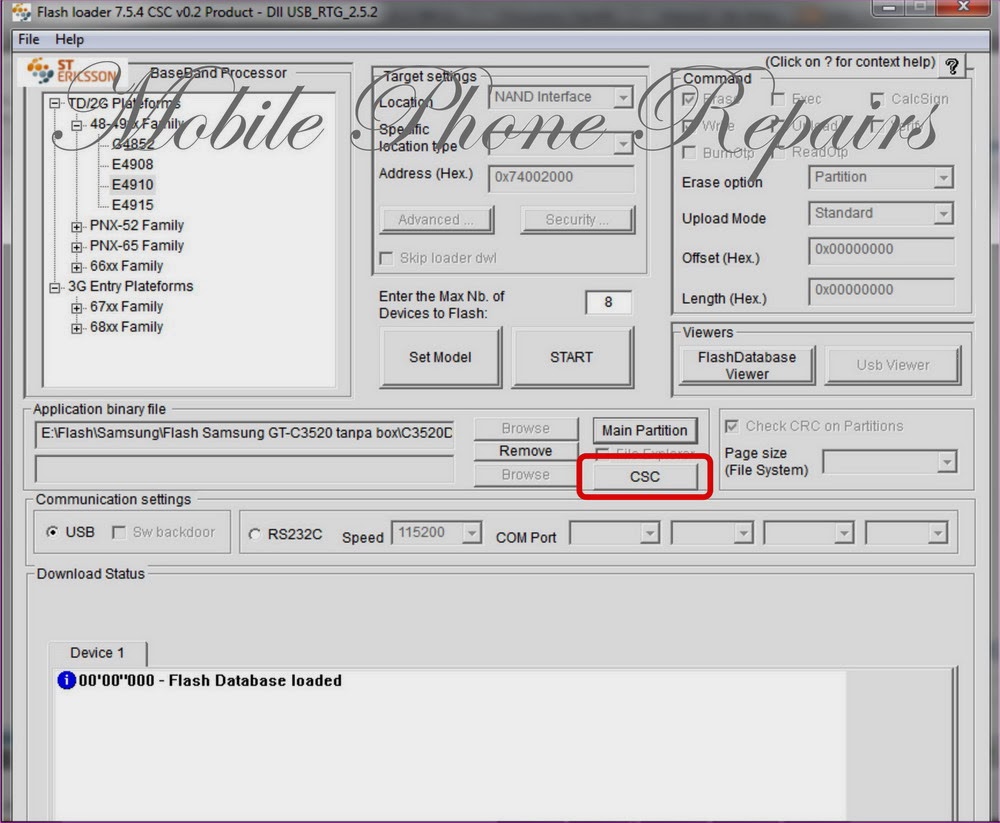Click the Set Model button

pyautogui.click(x=440, y=357)
